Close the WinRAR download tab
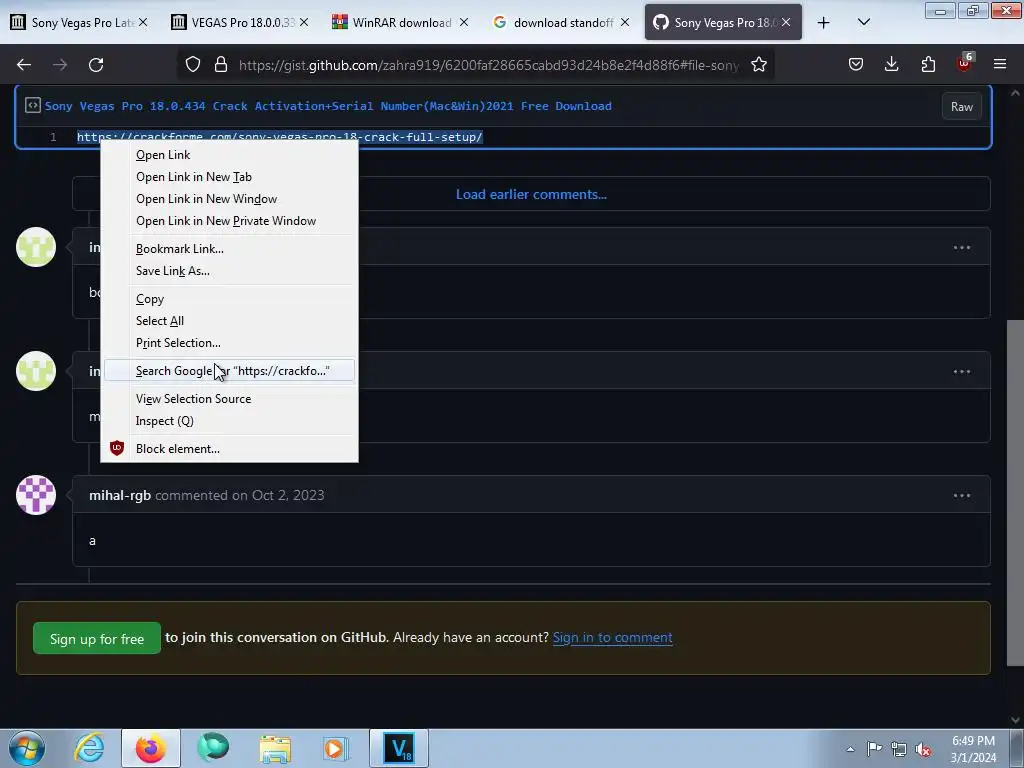1024x768 pixels. [464, 22]
